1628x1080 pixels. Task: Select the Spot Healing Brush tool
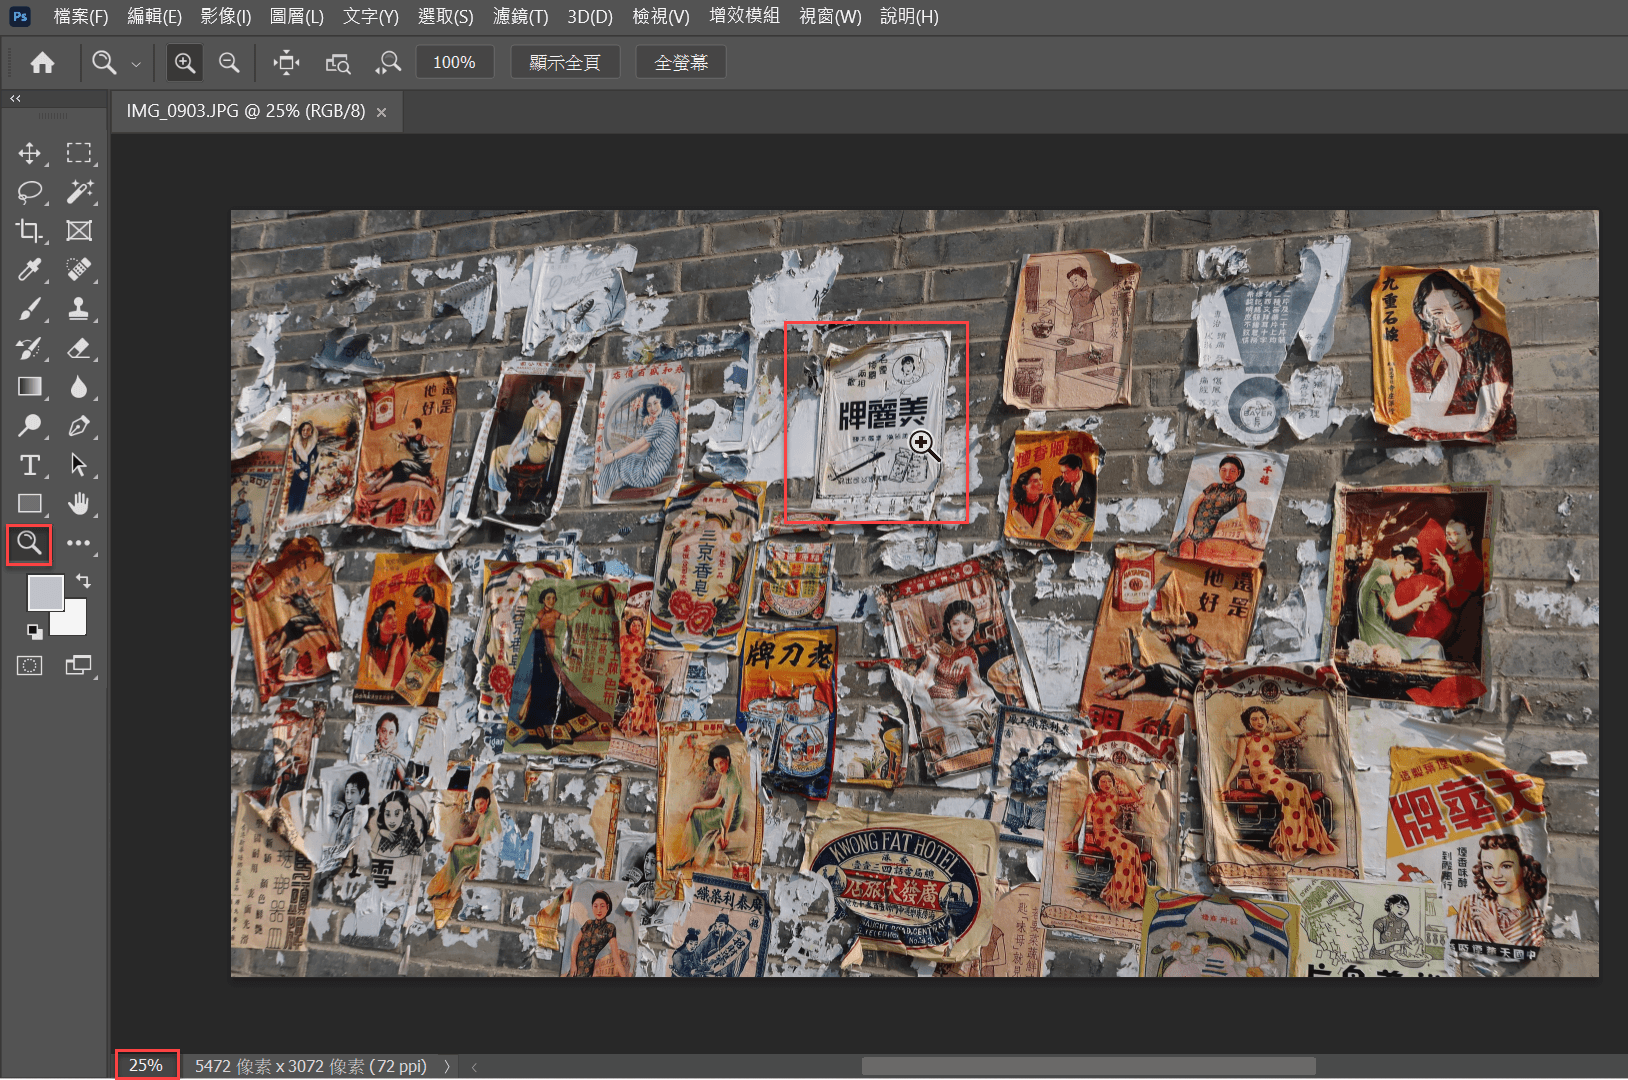click(x=79, y=270)
